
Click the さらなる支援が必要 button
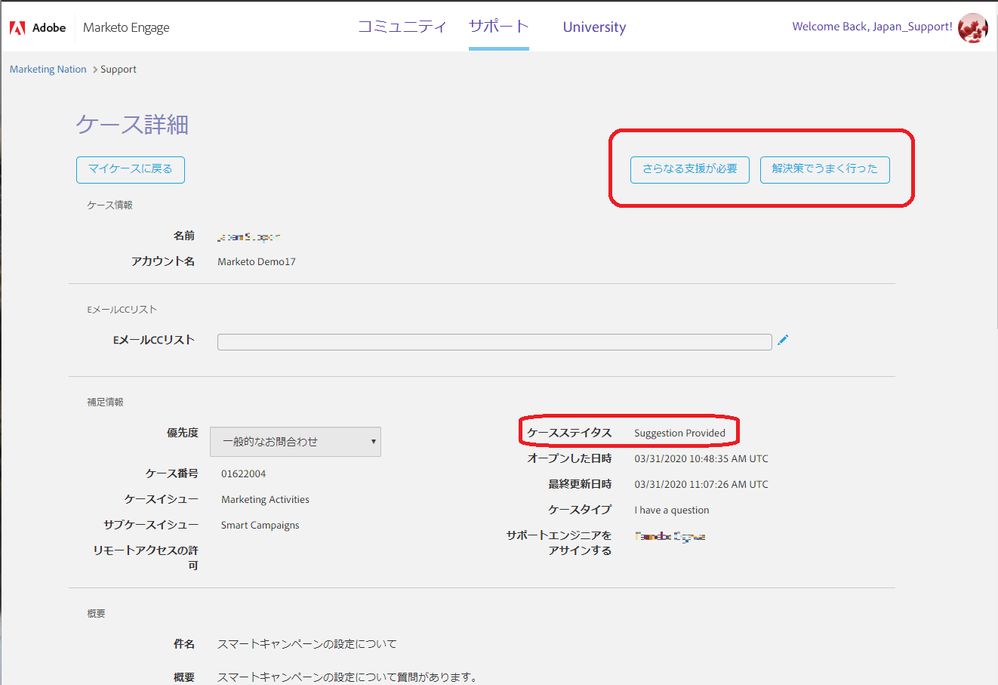click(x=690, y=170)
